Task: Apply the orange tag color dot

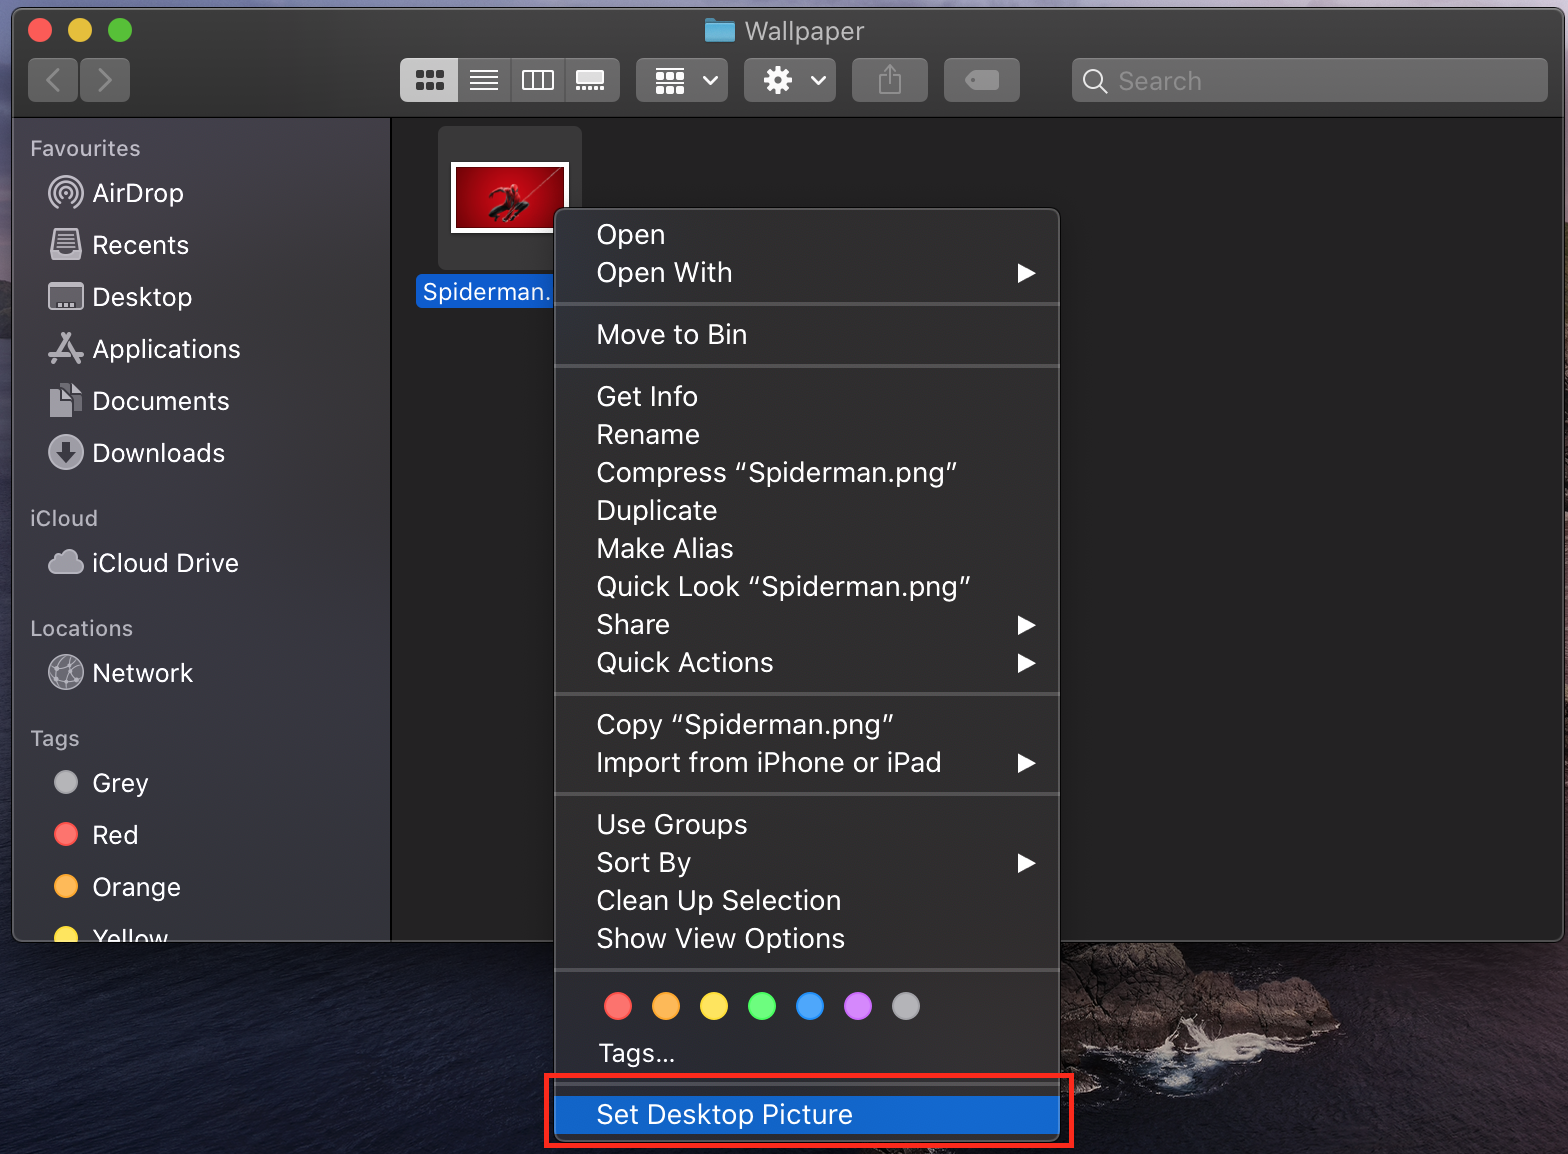Action: coord(666,1006)
